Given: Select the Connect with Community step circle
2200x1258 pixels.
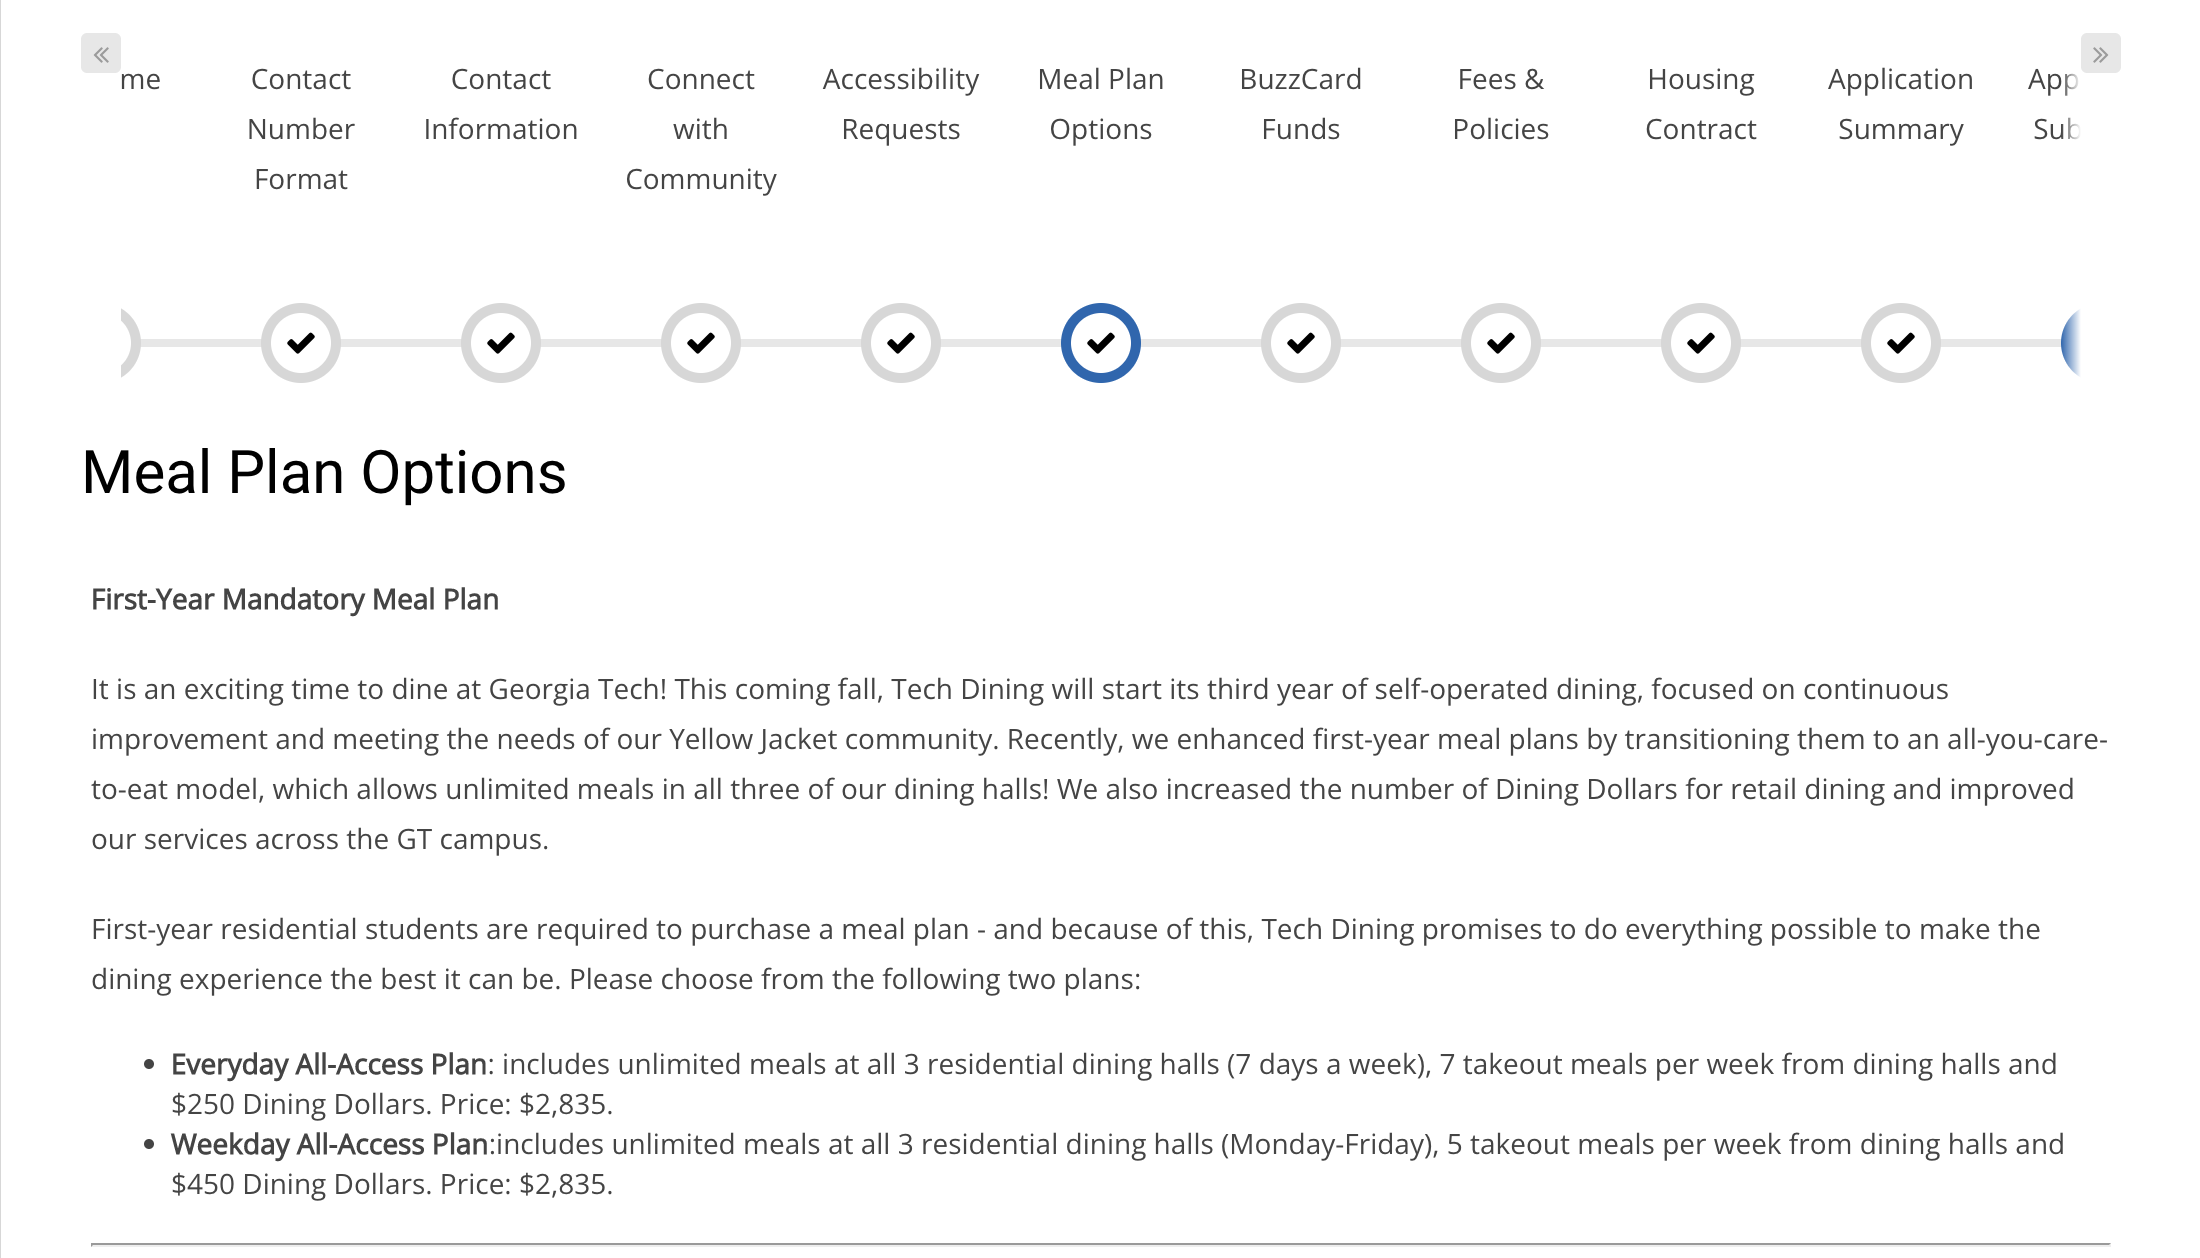Looking at the screenshot, I should (700, 343).
